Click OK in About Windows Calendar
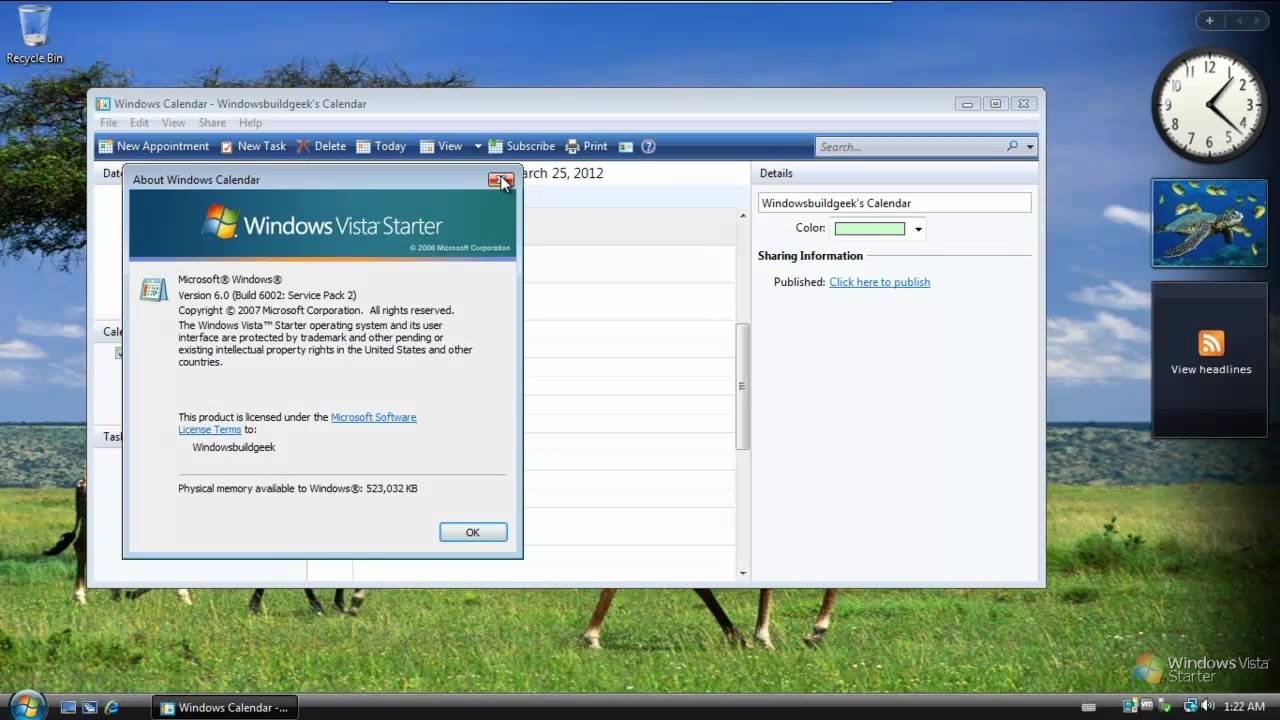 [x=473, y=532]
